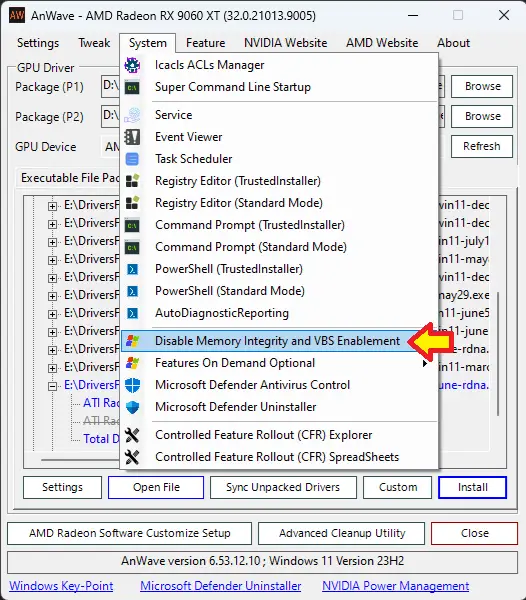Open Registry Editor (TrustedInstaller)

tap(279, 181)
